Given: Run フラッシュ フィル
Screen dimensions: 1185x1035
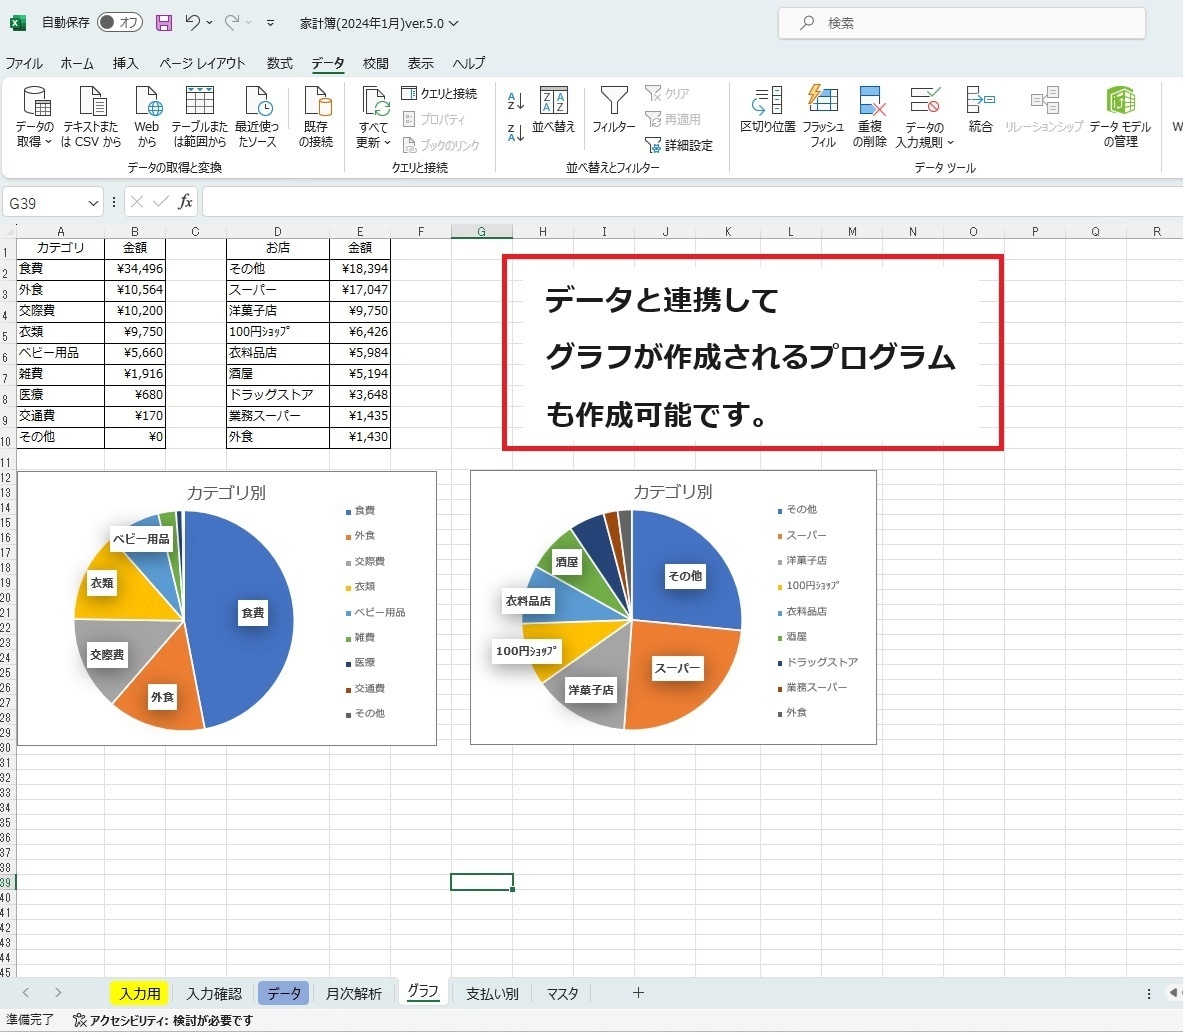Looking at the screenshot, I should coord(823,116).
